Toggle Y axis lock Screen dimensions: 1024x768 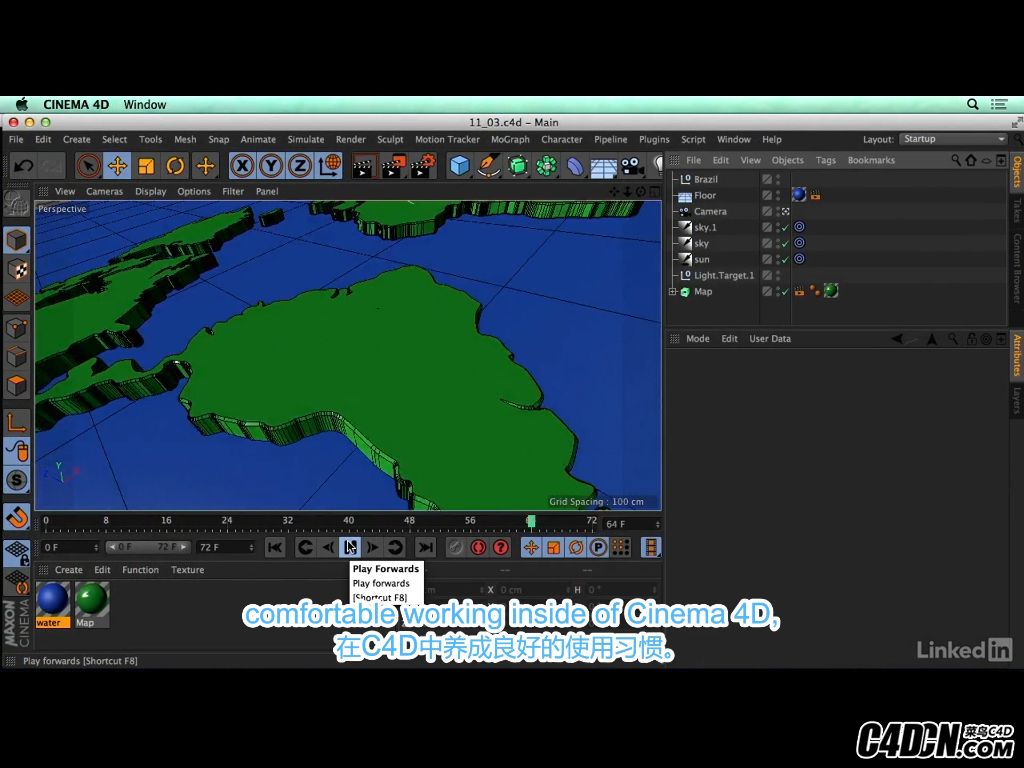coord(270,166)
